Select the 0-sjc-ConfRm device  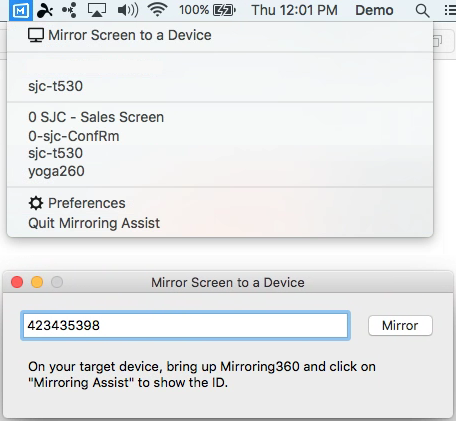click(x=220, y=136)
